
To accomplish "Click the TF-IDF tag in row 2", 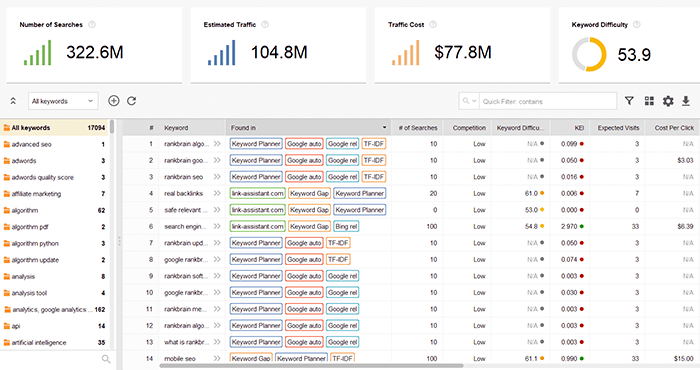I will point(374,160).
